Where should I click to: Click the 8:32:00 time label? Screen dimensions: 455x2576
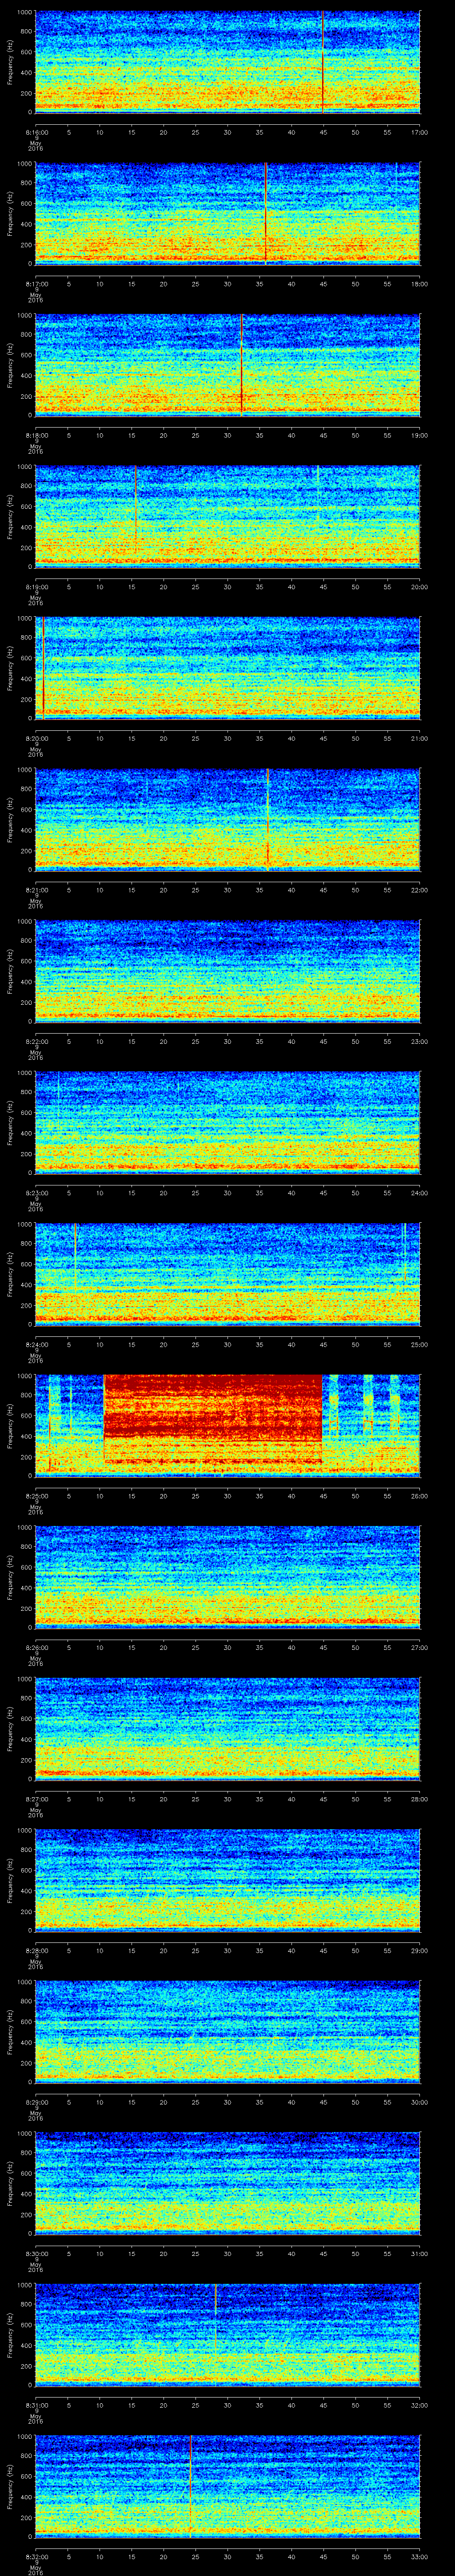37,2556
